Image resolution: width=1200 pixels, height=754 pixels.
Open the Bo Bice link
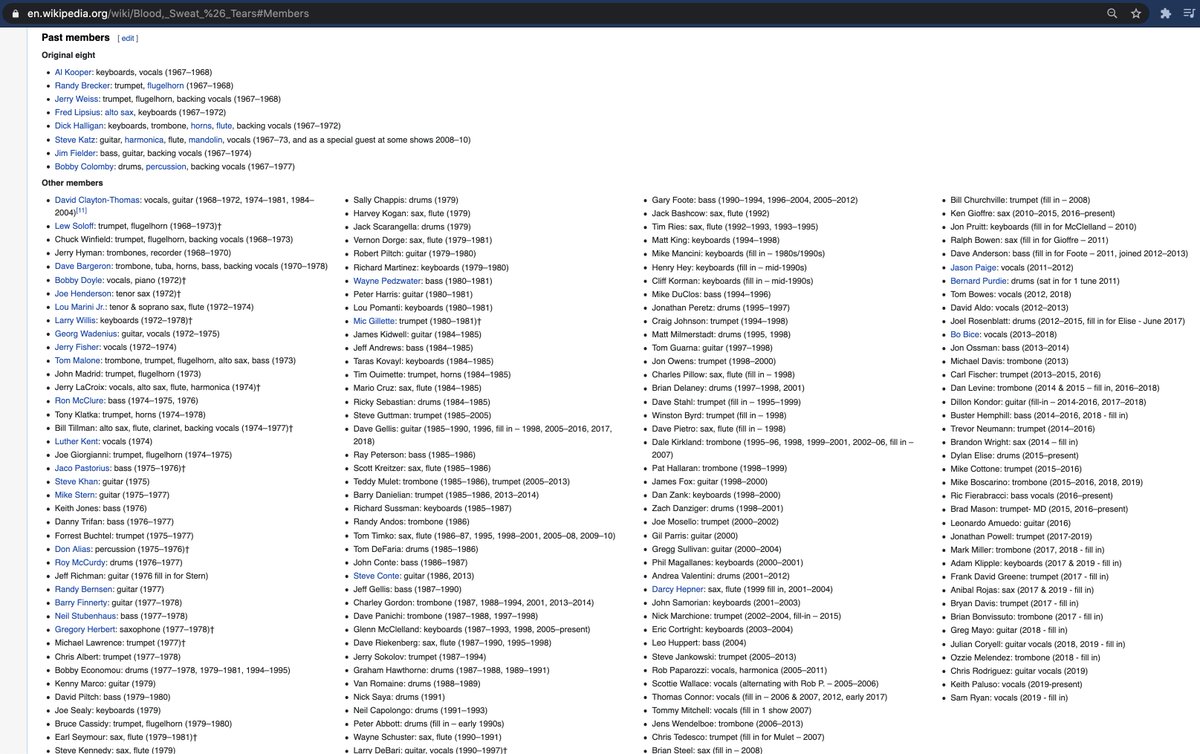point(966,334)
